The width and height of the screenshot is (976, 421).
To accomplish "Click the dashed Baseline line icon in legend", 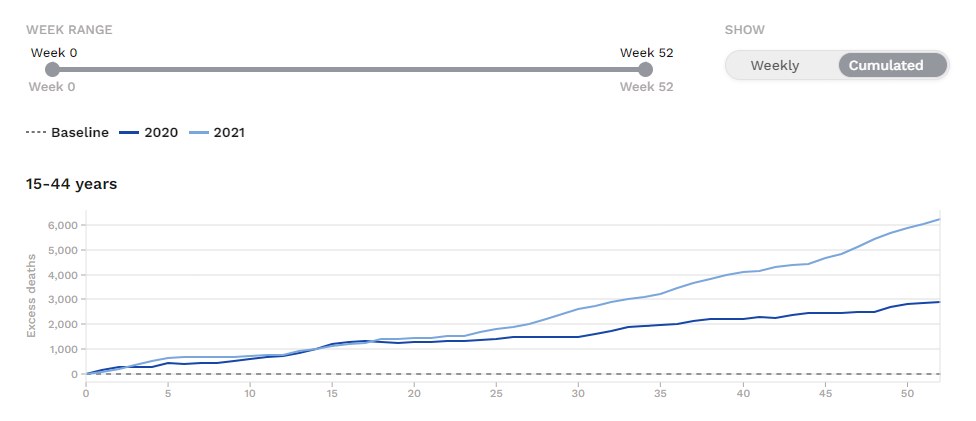I will point(36,132).
